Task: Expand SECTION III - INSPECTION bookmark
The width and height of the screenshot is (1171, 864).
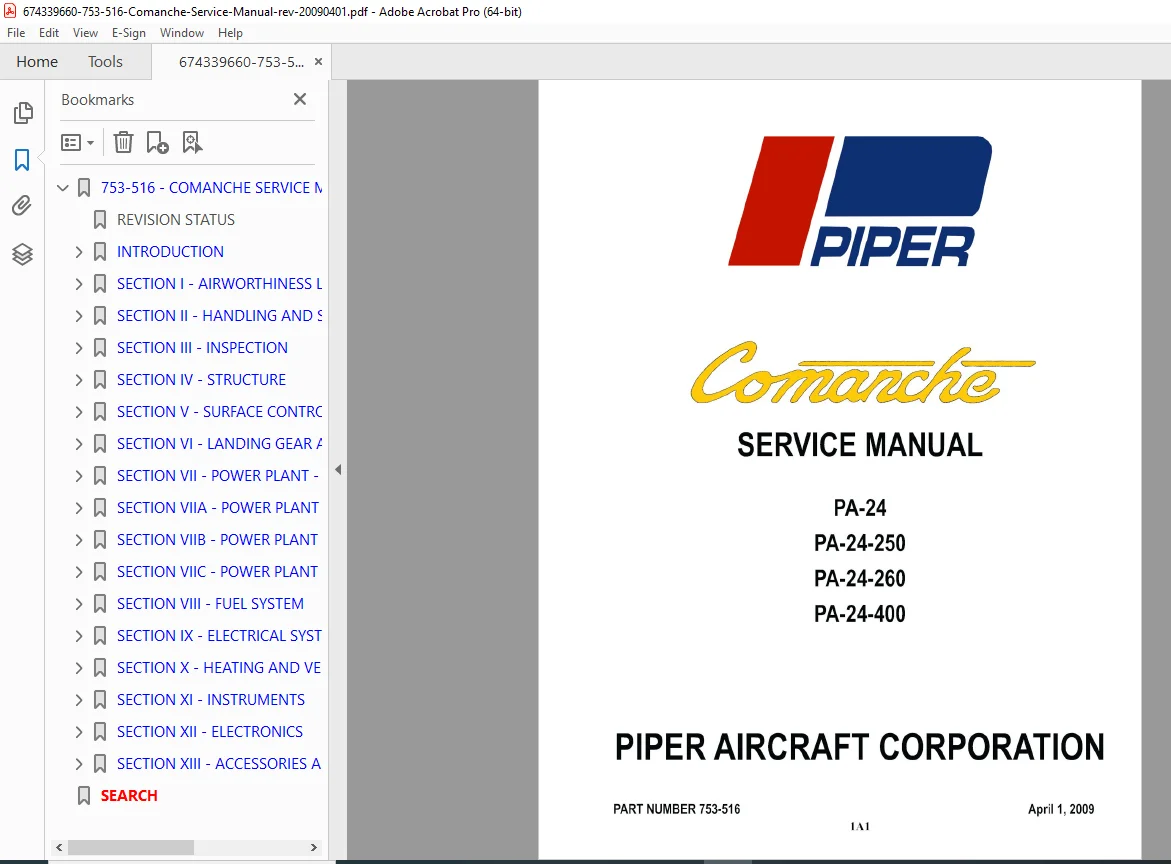Action: coord(79,348)
